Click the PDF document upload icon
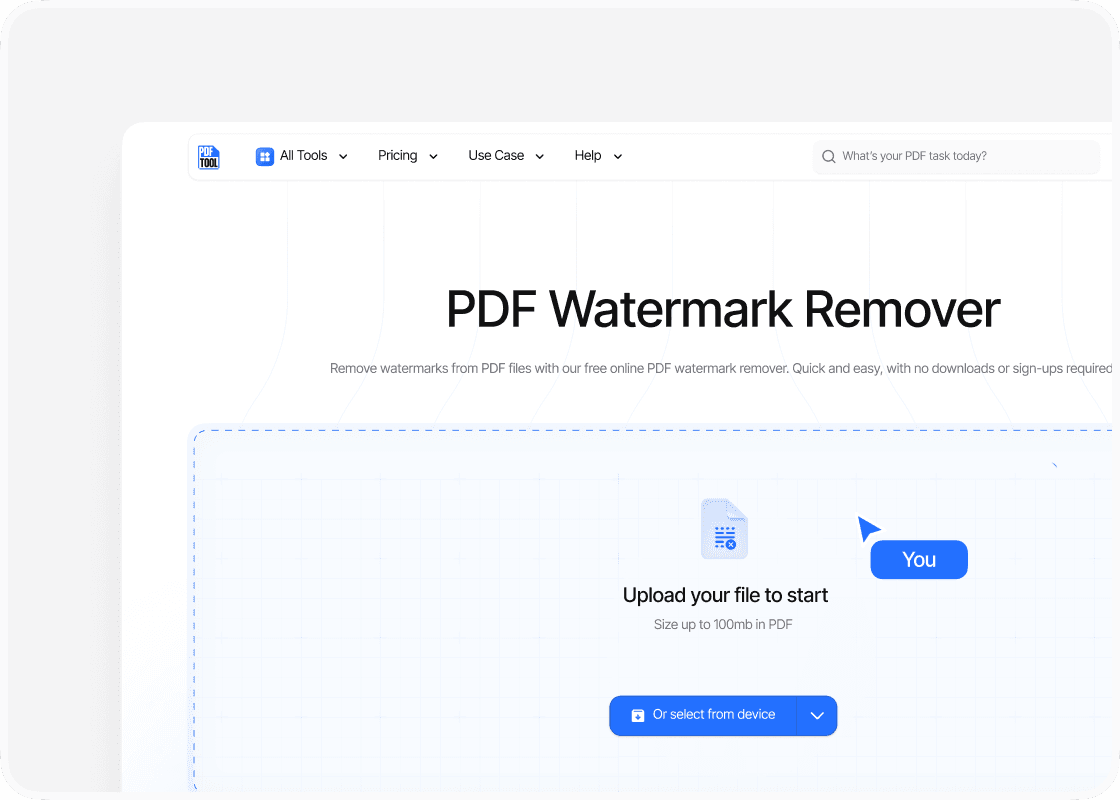1120x800 pixels. tap(724, 529)
